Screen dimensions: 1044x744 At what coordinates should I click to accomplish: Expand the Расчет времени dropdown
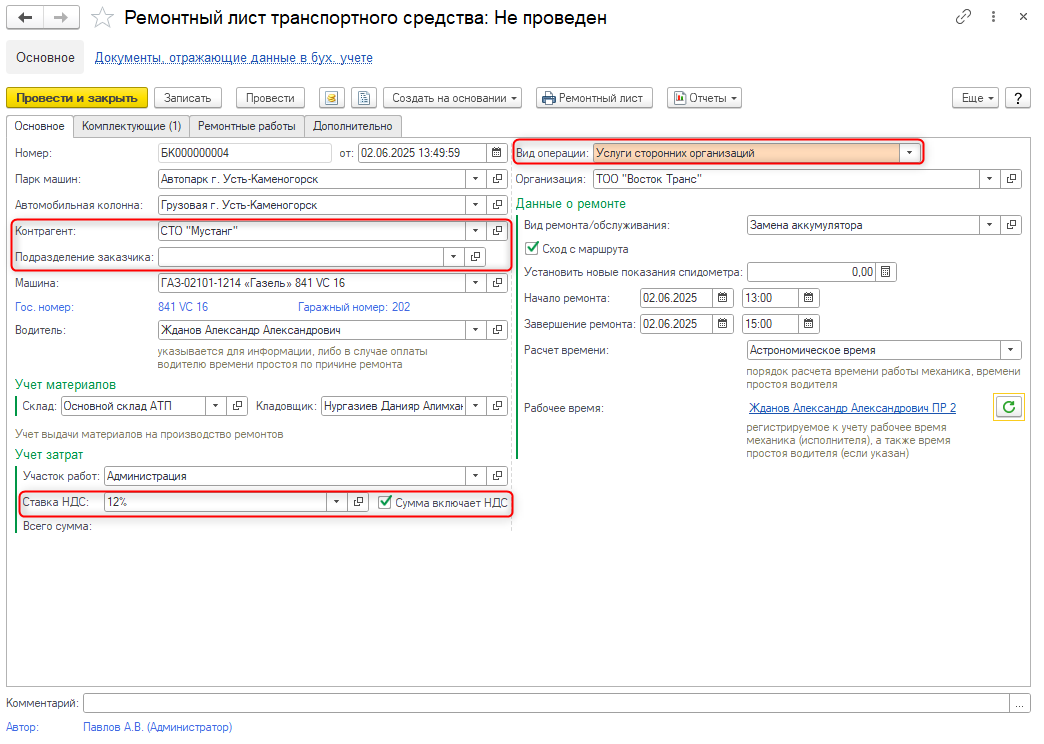(x=1011, y=350)
